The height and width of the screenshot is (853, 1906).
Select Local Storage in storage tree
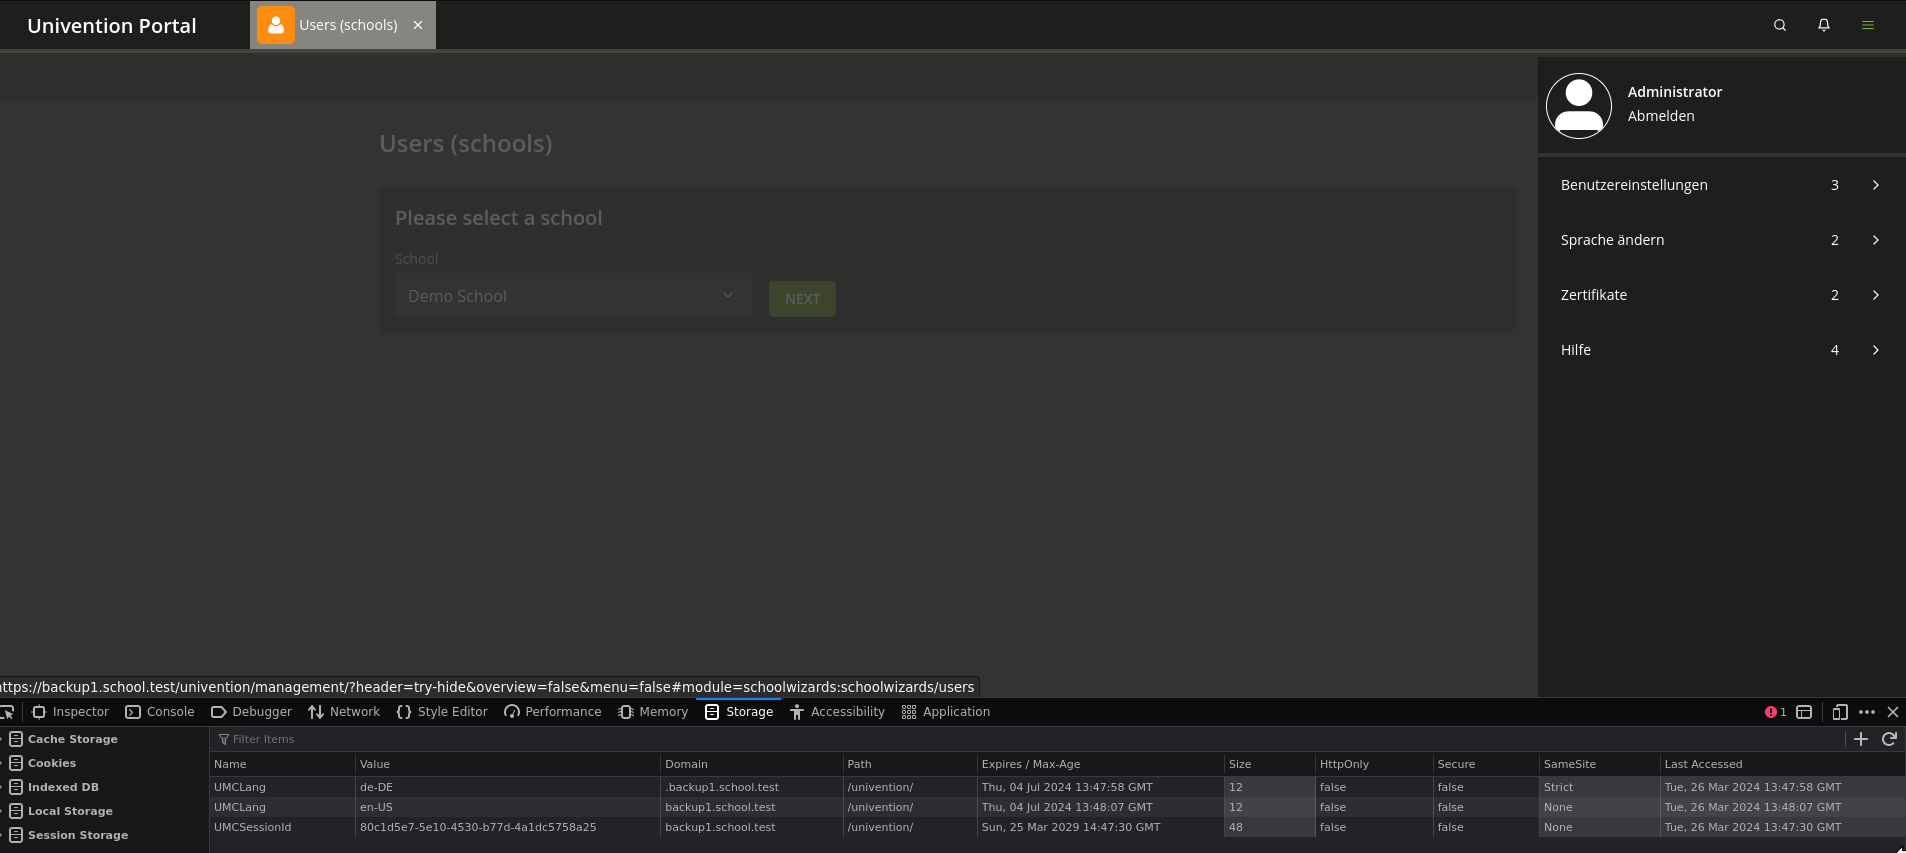point(70,811)
